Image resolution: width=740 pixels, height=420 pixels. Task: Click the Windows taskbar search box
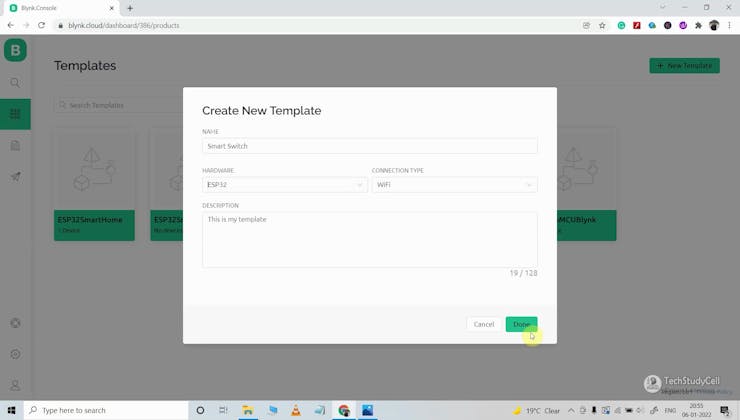(x=106, y=411)
